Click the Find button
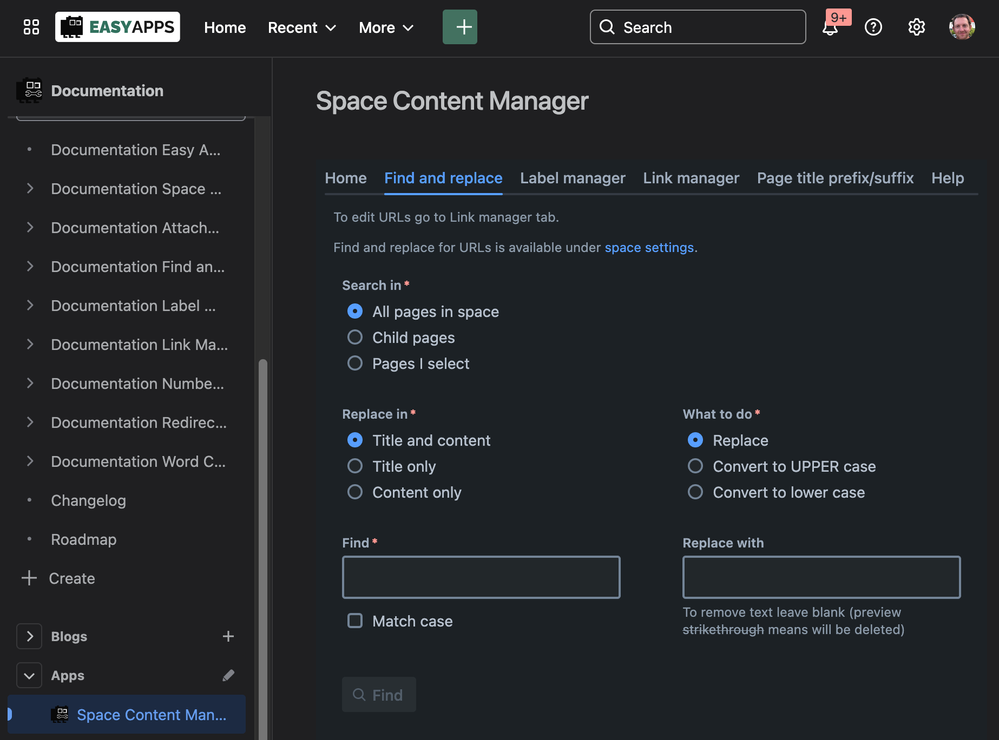999x740 pixels. point(379,694)
